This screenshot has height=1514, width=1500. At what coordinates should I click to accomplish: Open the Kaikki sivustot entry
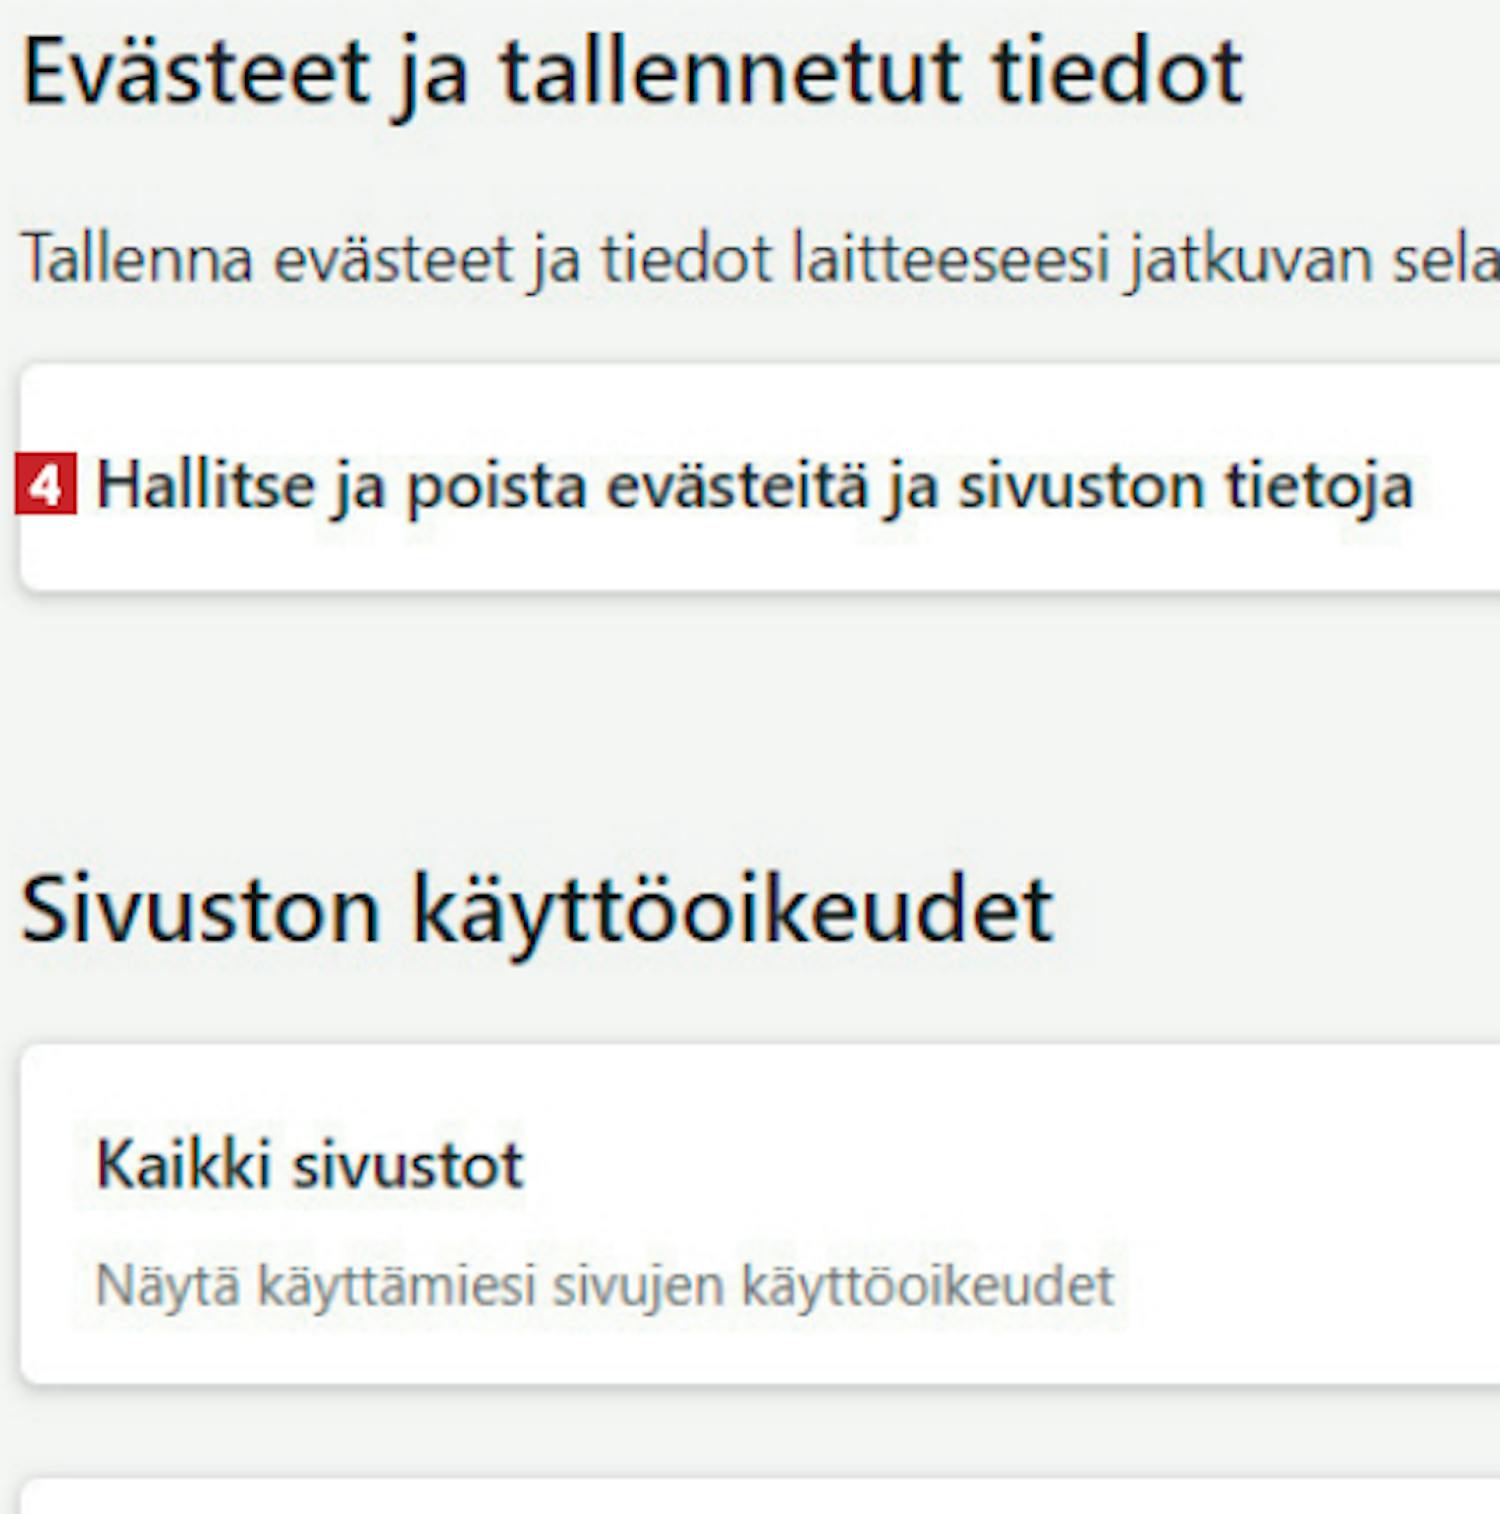pyautogui.click(x=760, y=1214)
